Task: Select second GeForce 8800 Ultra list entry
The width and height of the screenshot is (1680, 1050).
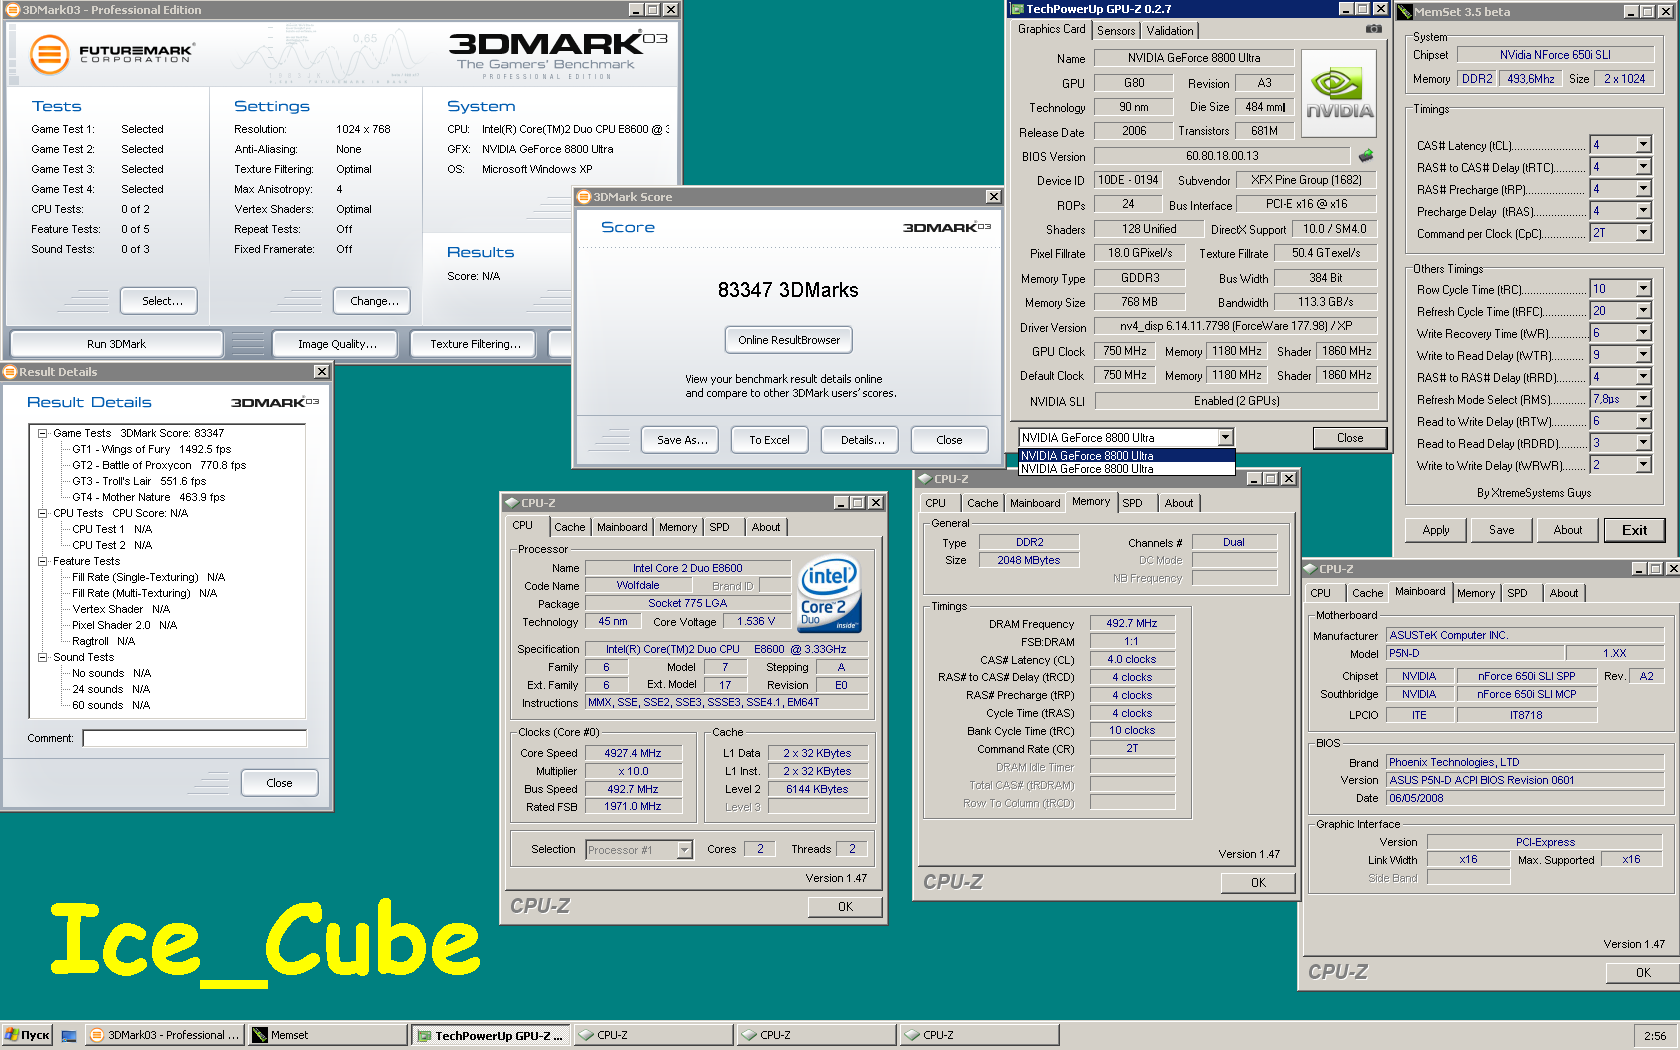Action: point(1127,469)
